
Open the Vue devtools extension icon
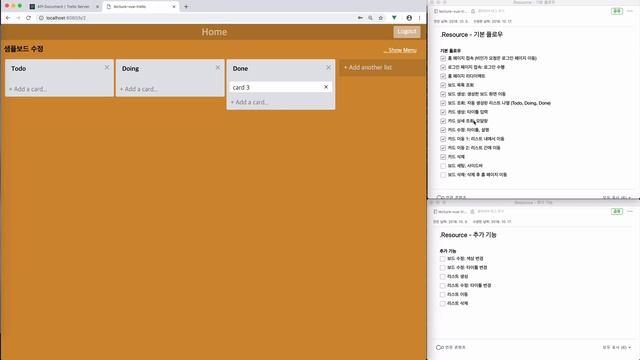[394, 18]
